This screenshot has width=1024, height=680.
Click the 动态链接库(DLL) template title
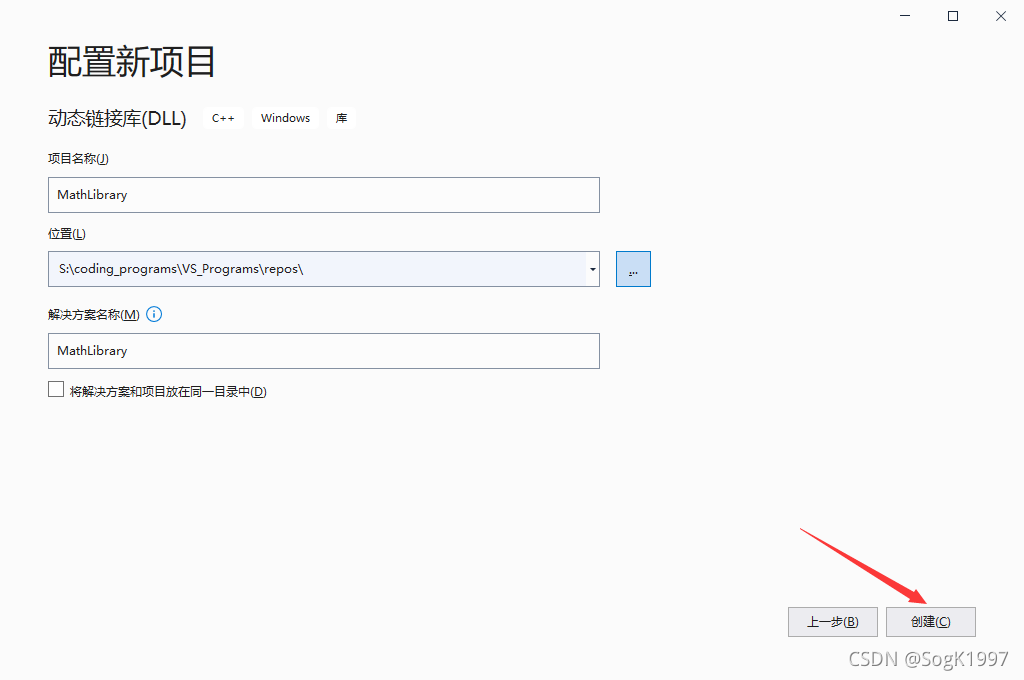(118, 118)
